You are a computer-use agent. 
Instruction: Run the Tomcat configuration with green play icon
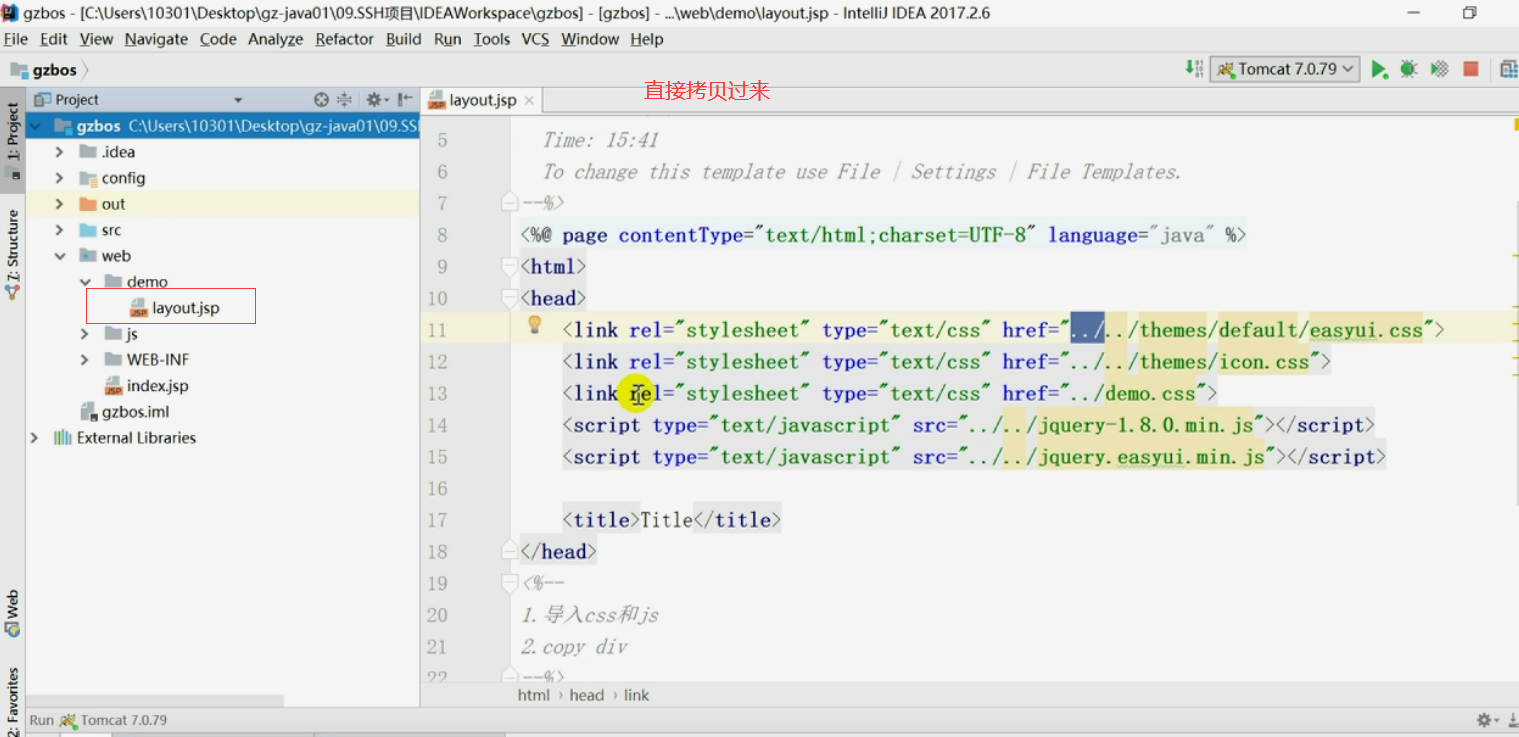(1379, 69)
